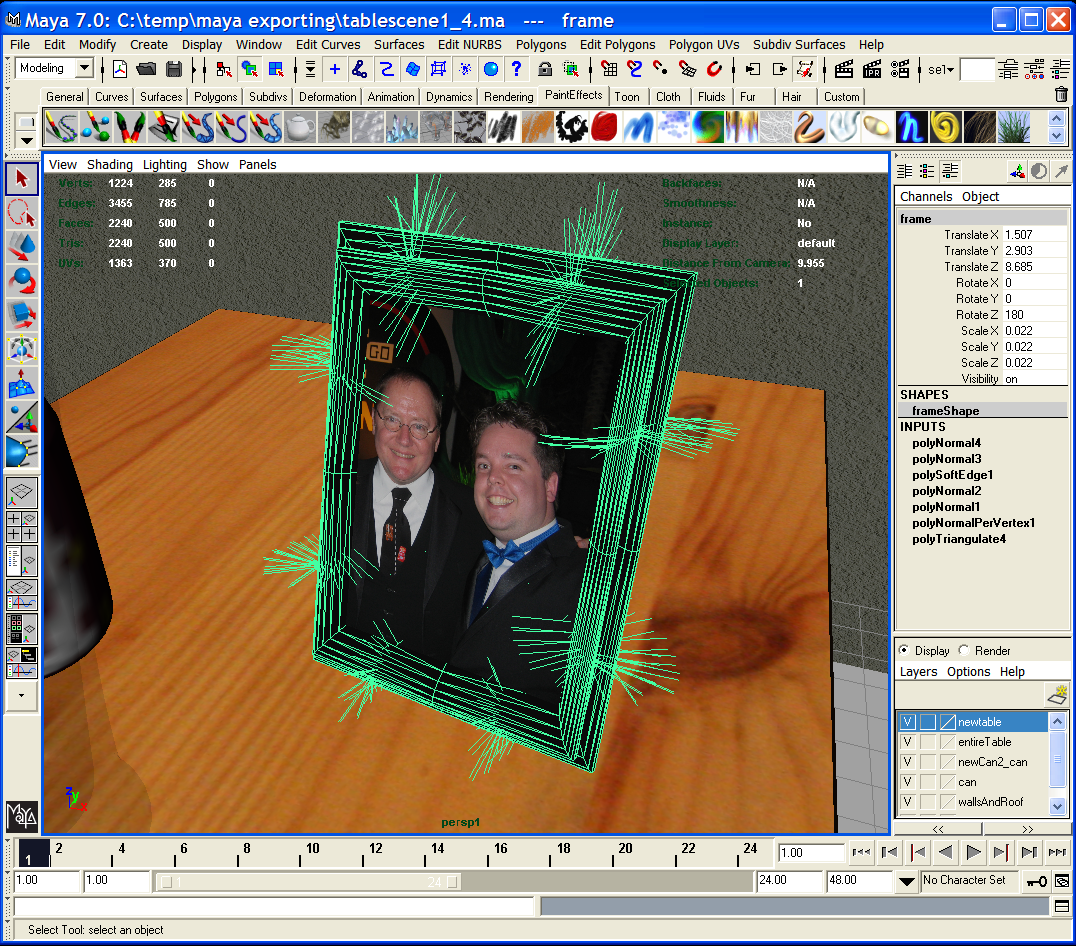Select the arrow Select tool in the toolbox

pos(22,180)
